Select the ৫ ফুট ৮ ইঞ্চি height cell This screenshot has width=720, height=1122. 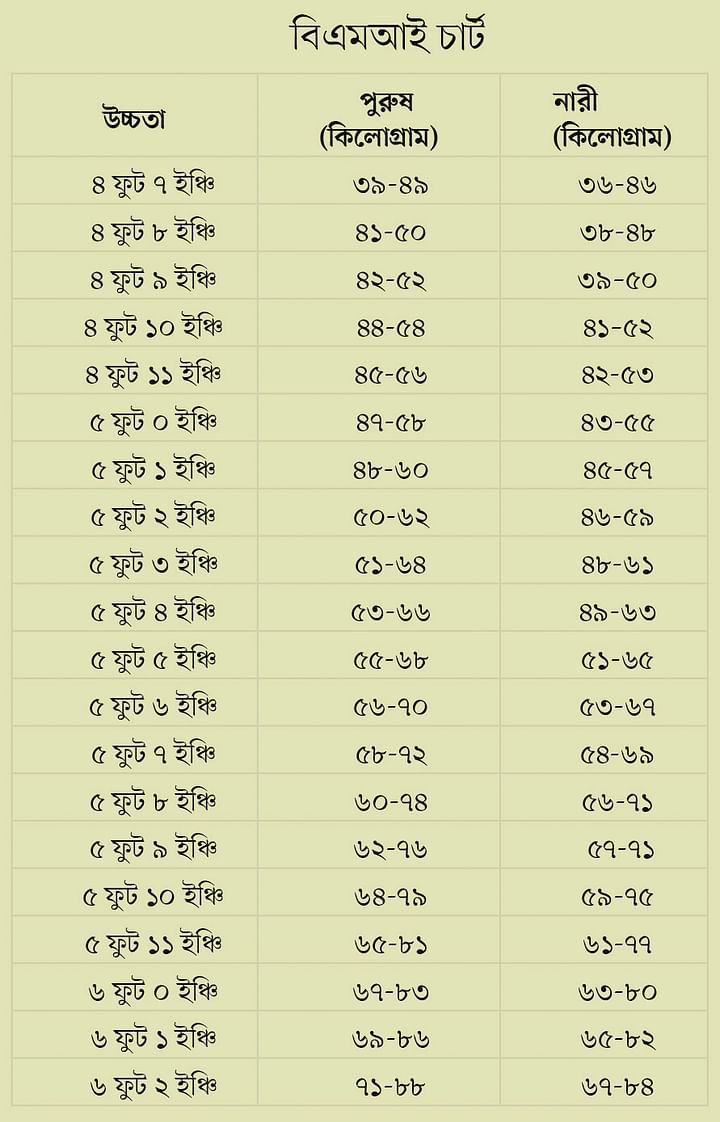point(153,801)
